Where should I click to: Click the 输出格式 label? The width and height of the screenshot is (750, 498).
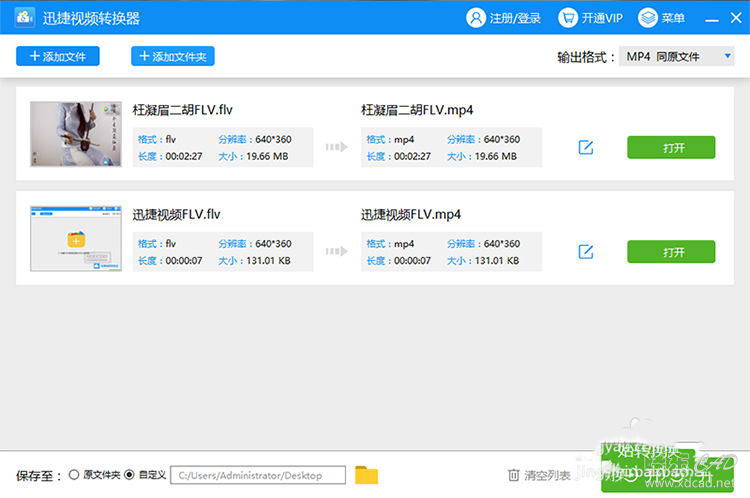(585, 57)
